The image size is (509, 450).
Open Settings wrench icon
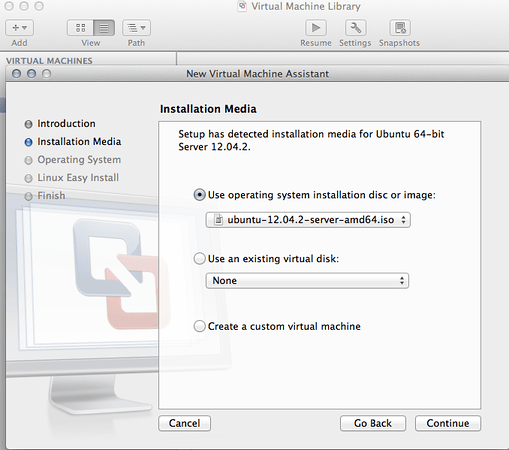point(355,28)
